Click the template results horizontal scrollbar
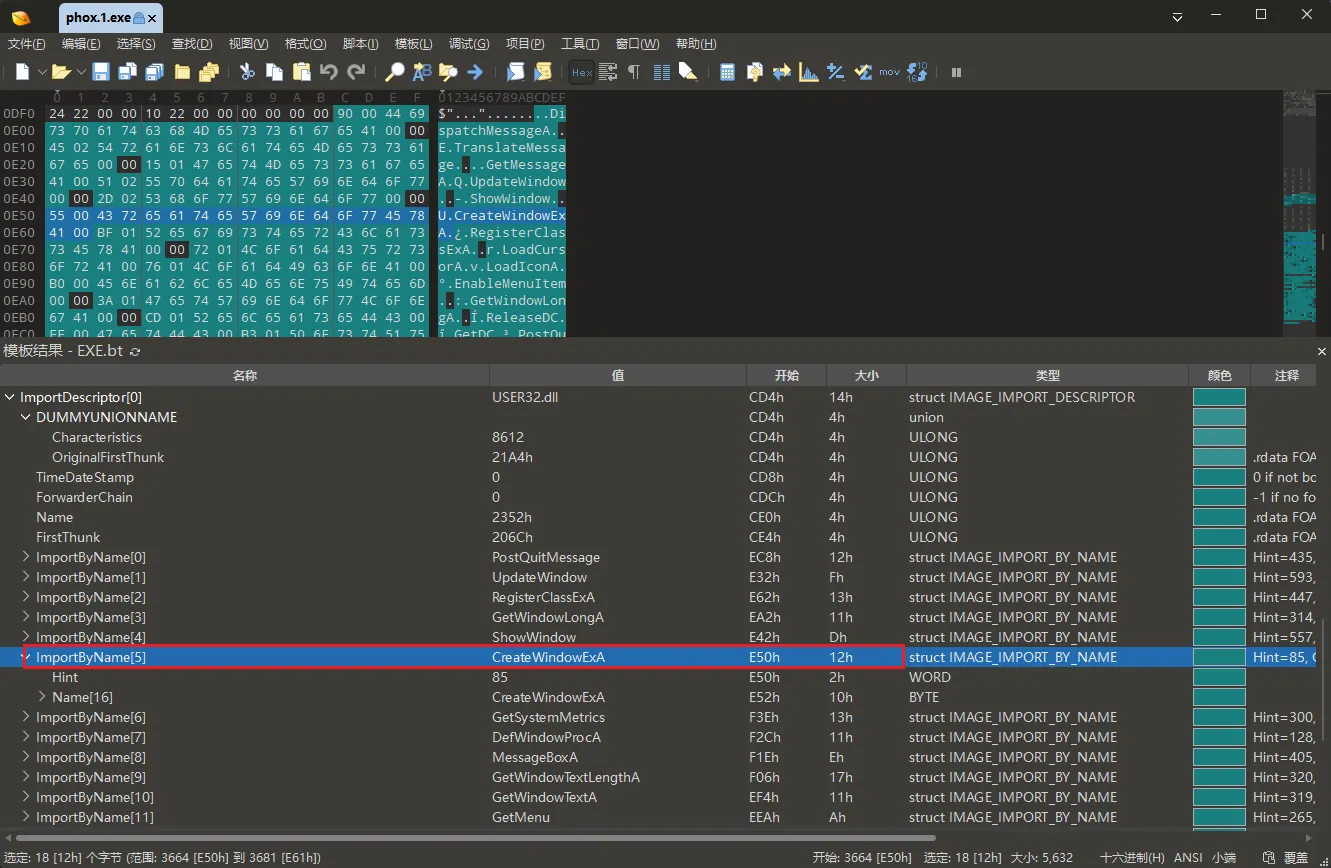 (x=475, y=837)
